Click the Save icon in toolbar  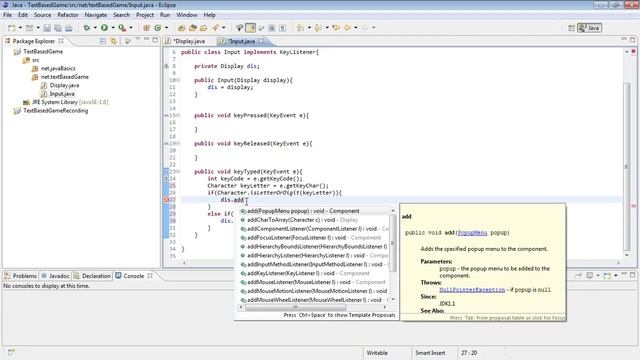47,28
